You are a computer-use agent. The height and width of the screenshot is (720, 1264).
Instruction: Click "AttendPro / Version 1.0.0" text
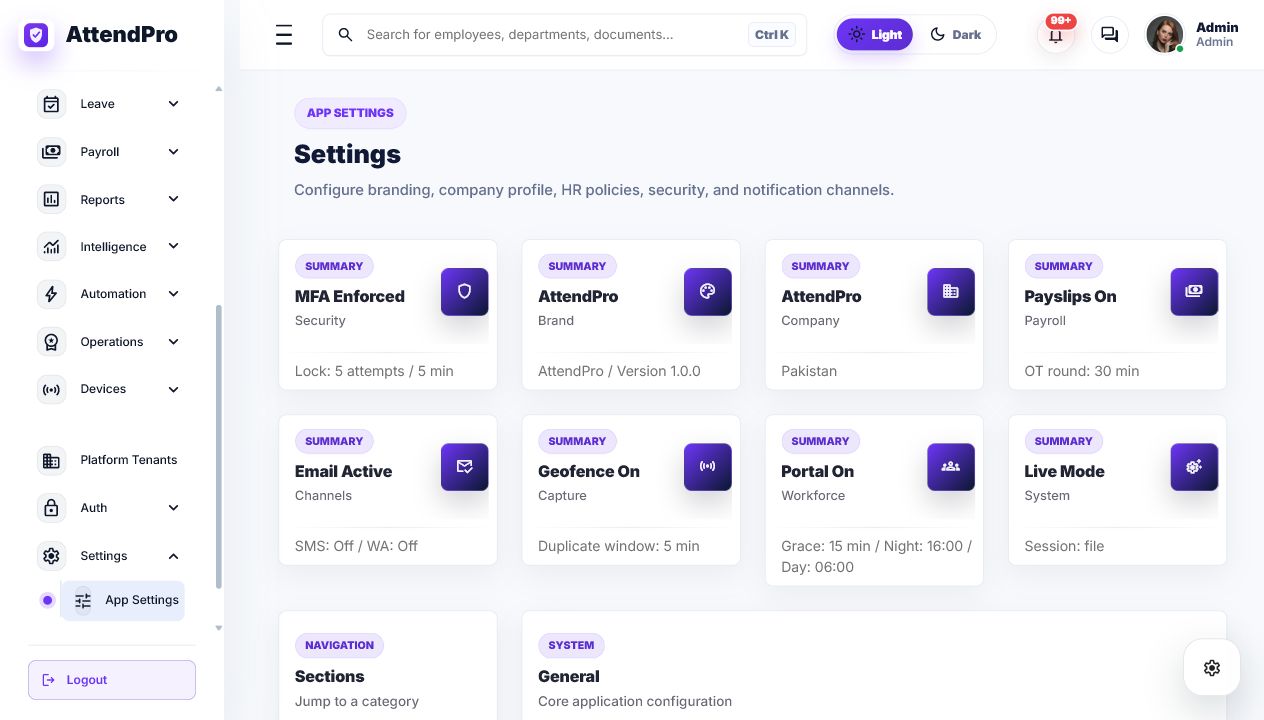pyautogui.click(x=619, y=371)
